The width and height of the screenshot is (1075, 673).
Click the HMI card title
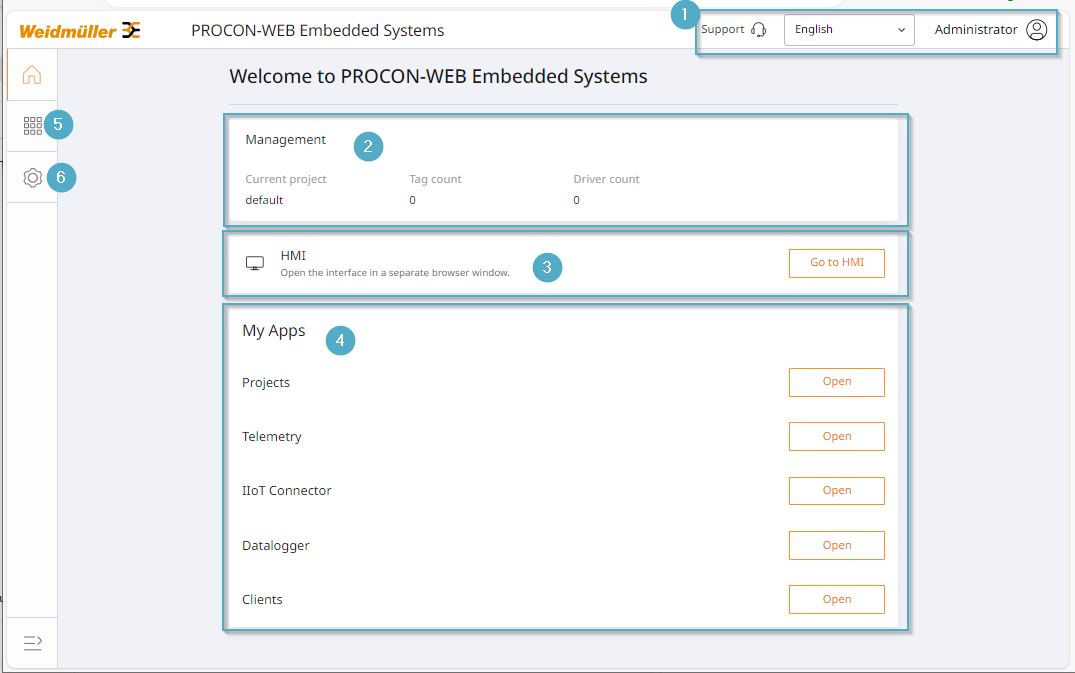[293, 256]
